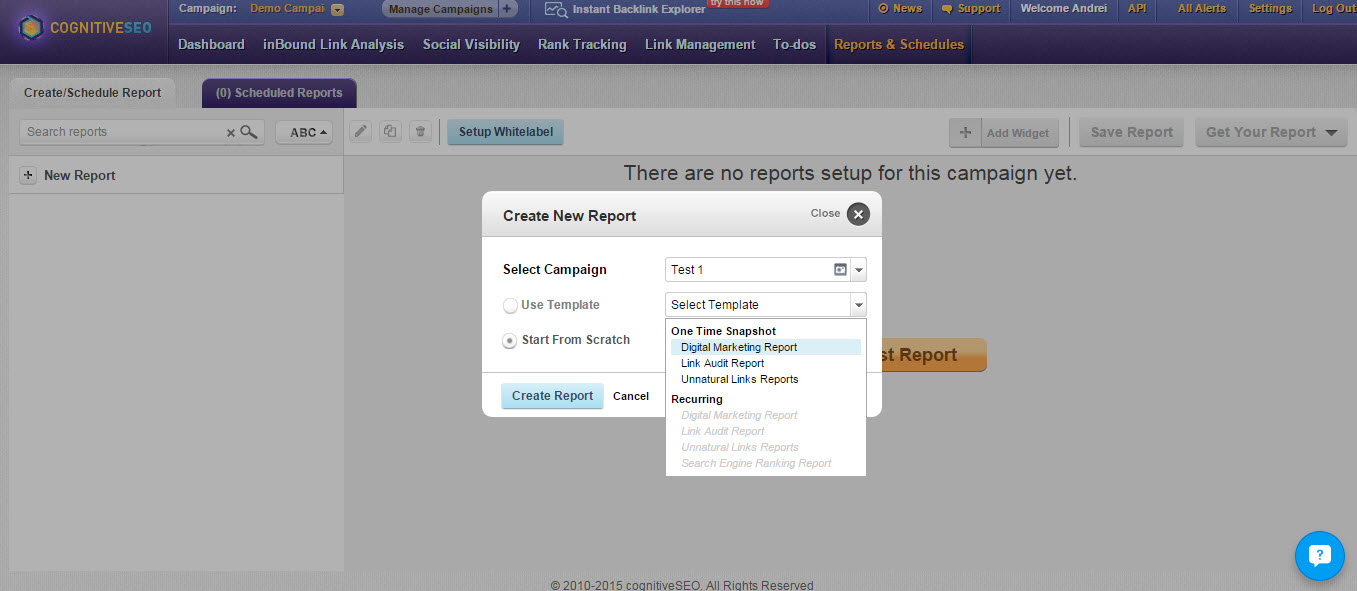Expand the Select Campaign Test 1 dropdown
The image size is (1357, 591).
pyautogui.click(x=859, y=270)
